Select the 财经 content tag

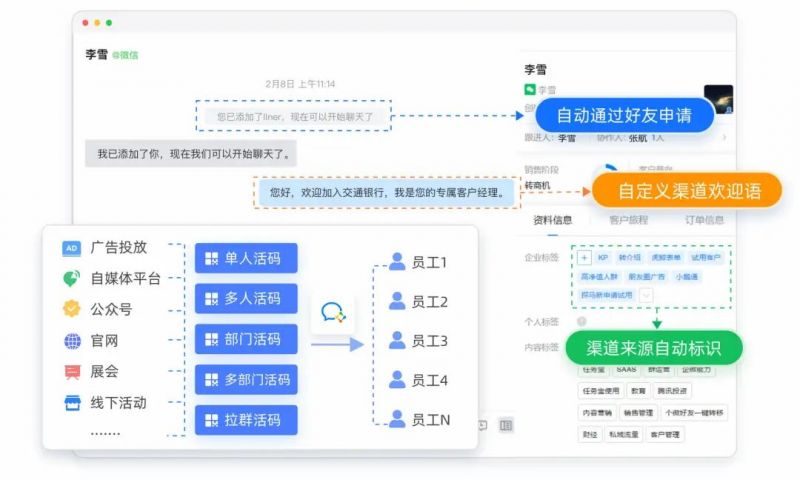pyautogui.click(x=590, y=435)
